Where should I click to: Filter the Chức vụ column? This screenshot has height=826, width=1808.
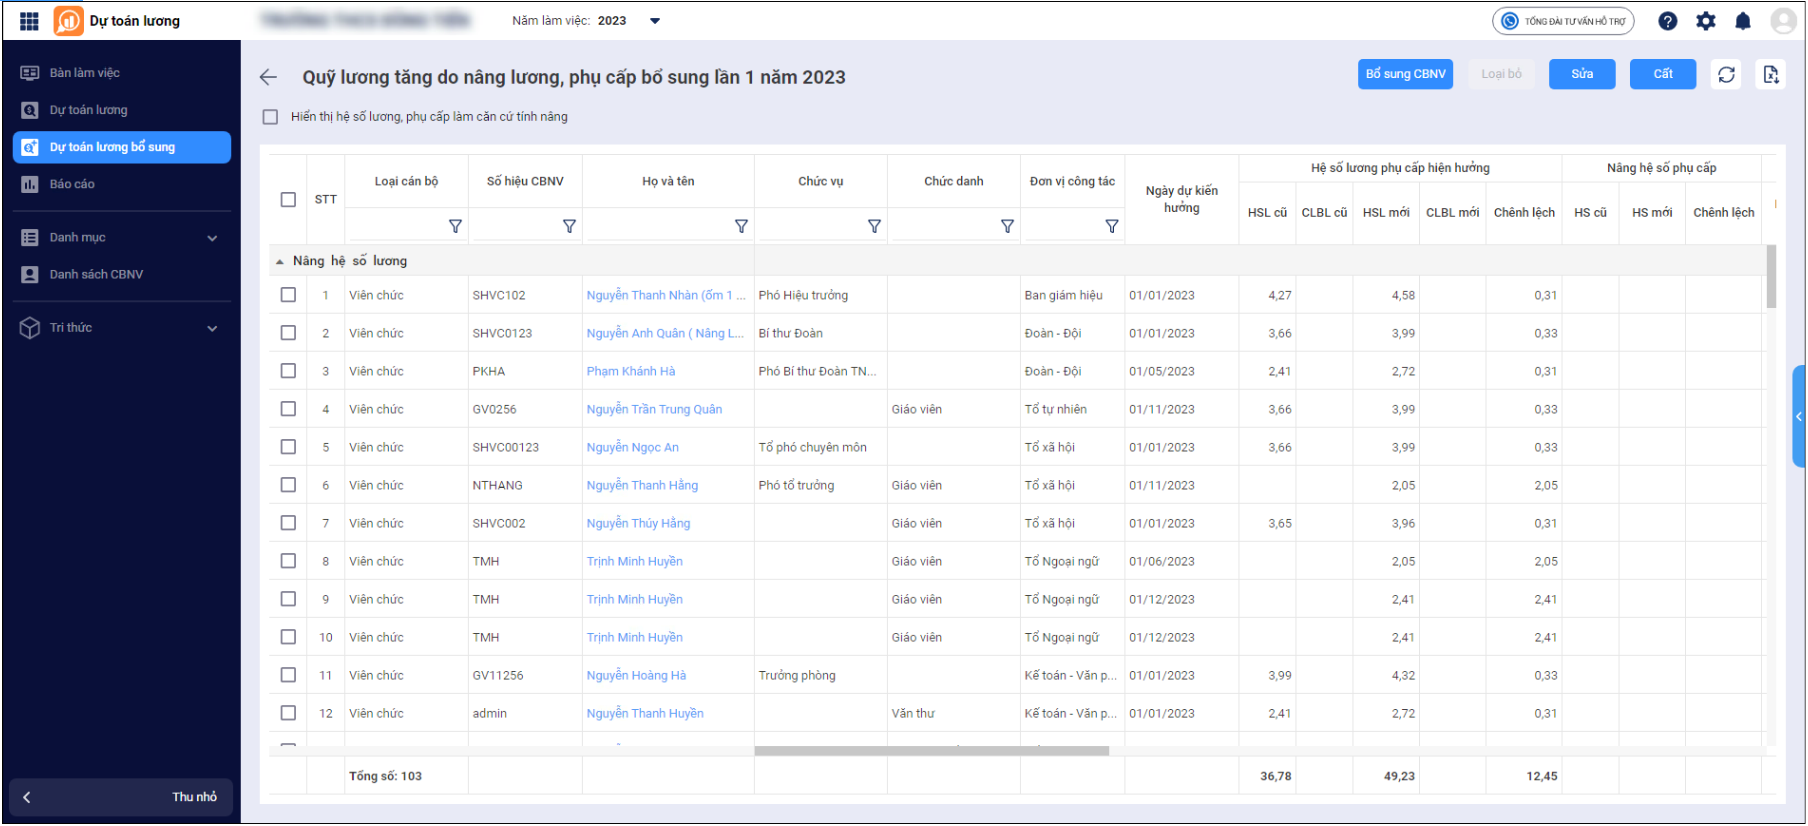click(874, 227)
